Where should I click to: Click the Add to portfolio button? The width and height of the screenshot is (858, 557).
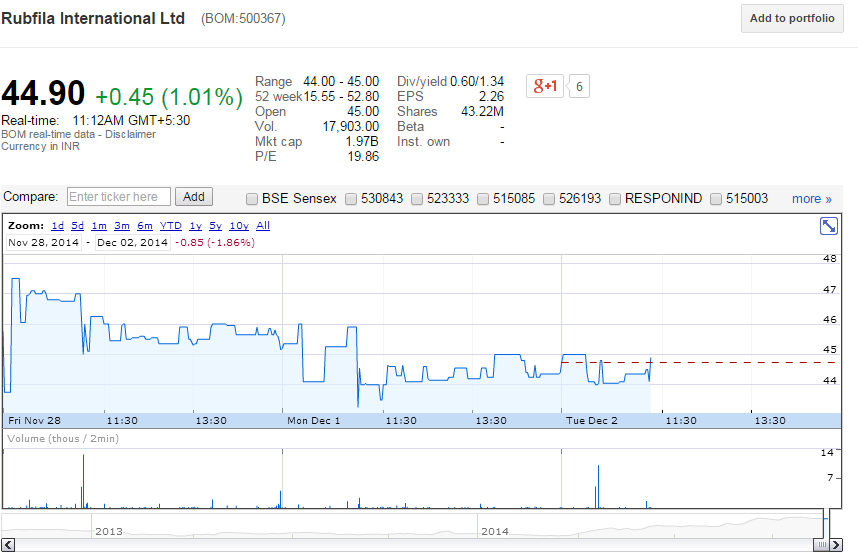[792, 18]
